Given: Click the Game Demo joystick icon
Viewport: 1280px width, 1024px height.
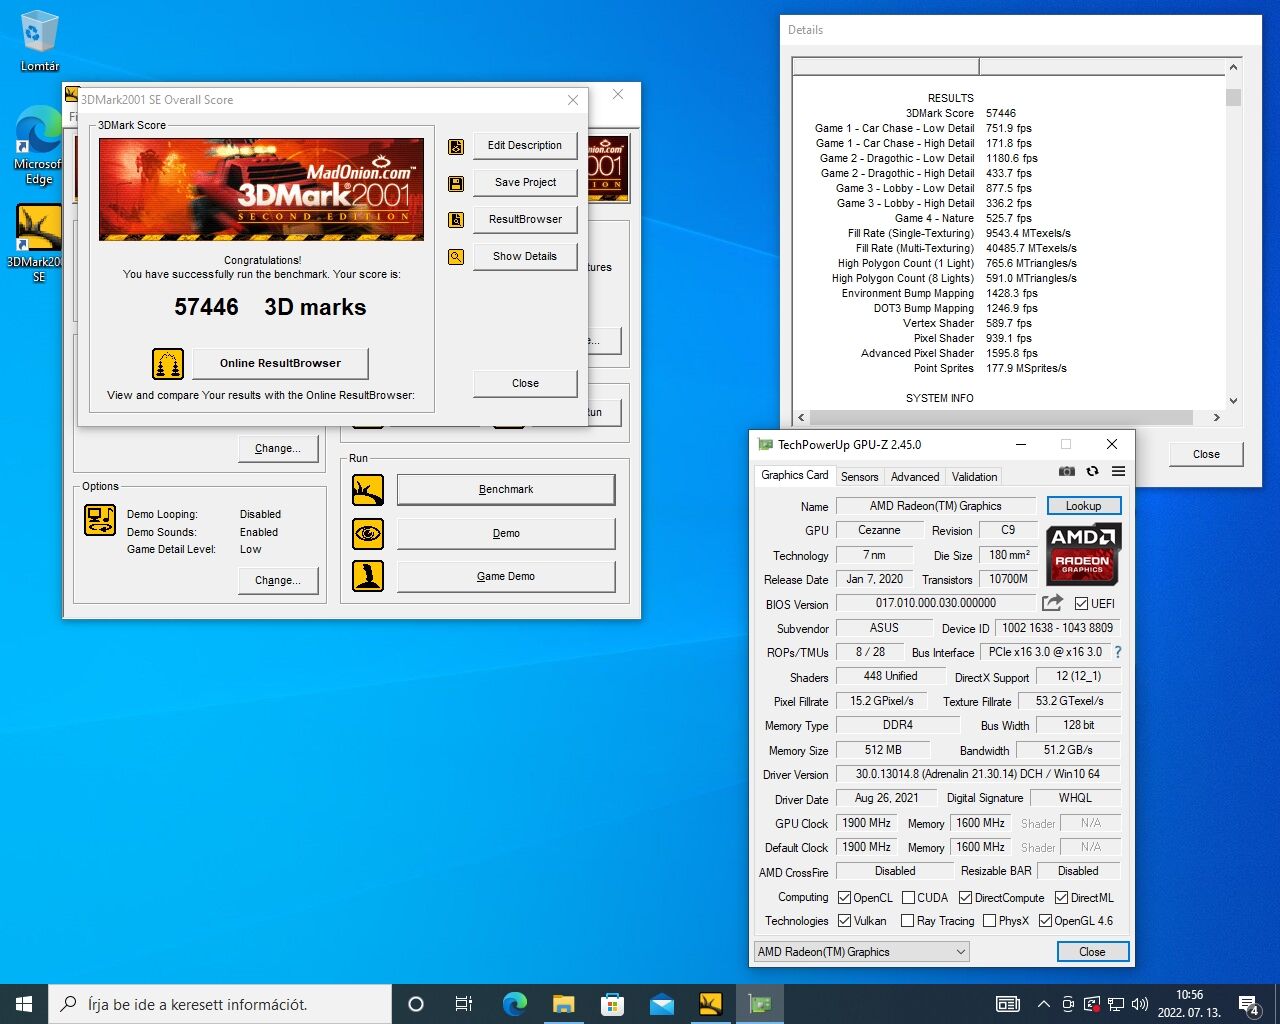Looking at the screenshot, I should click(368, 576).
